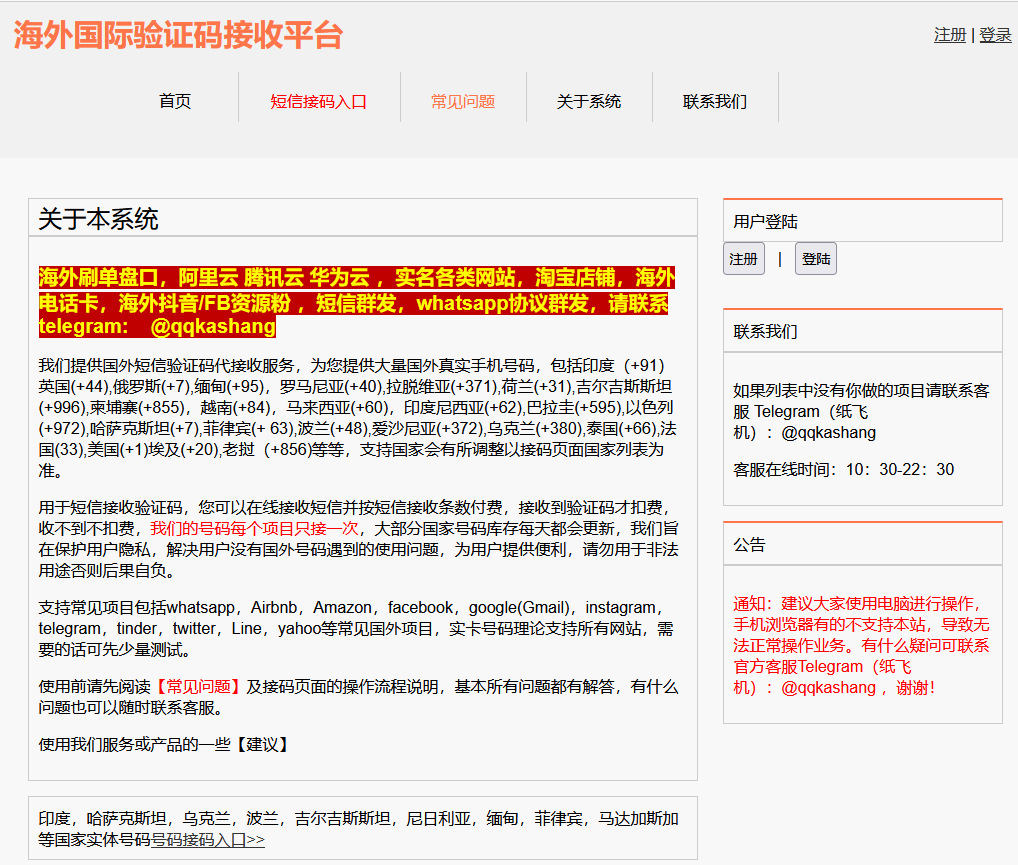The width and height of the screenshot is (1018, 865).
Task: Click the 注册 button under 用户登陆
Action: pos(744,259)
